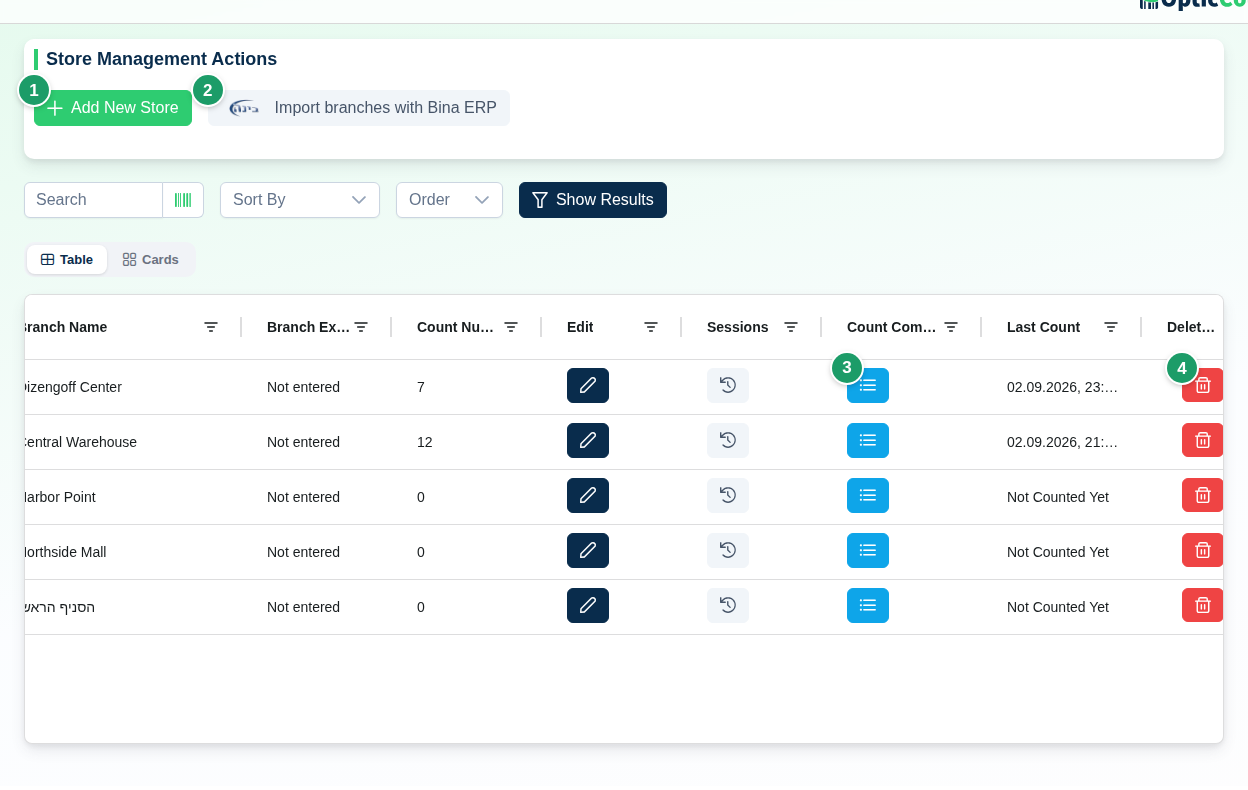The image size is (1248, 790).
Task: Delete the Northside Mall branch
Action: pyautogui.click(x=1202, y=550)
